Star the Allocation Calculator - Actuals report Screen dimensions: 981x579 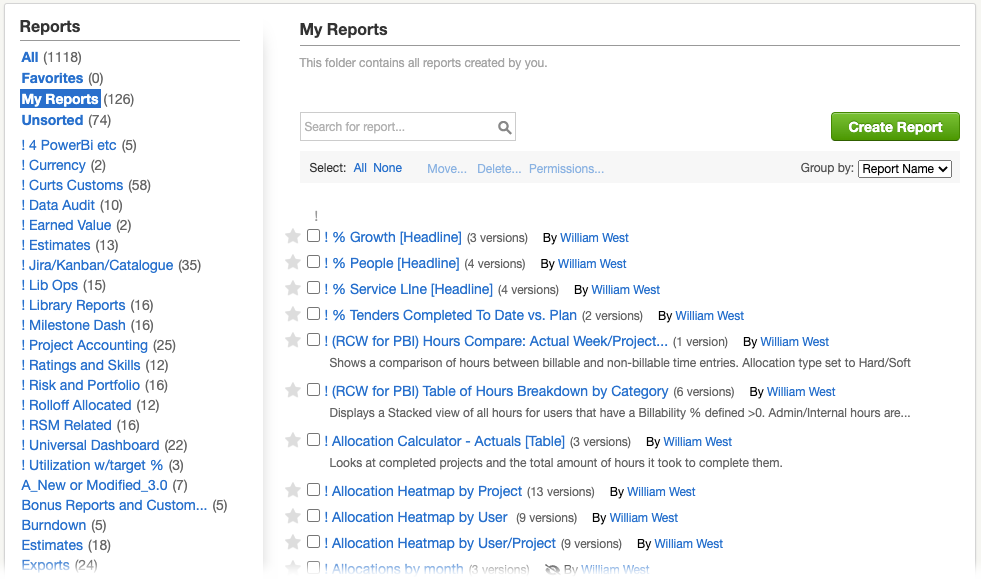coord(293,441)
